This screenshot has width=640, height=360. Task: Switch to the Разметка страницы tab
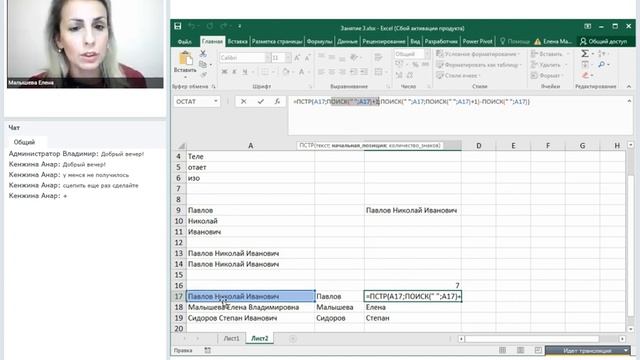click(x=277, y=42)
